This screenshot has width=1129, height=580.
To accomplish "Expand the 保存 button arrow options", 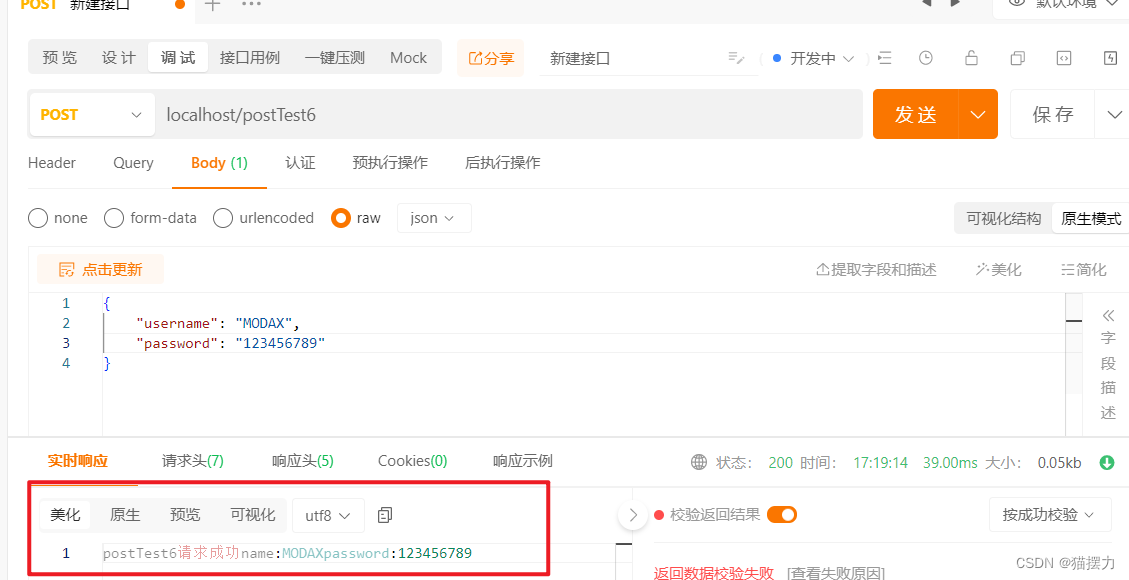I will pos(1114,114).
